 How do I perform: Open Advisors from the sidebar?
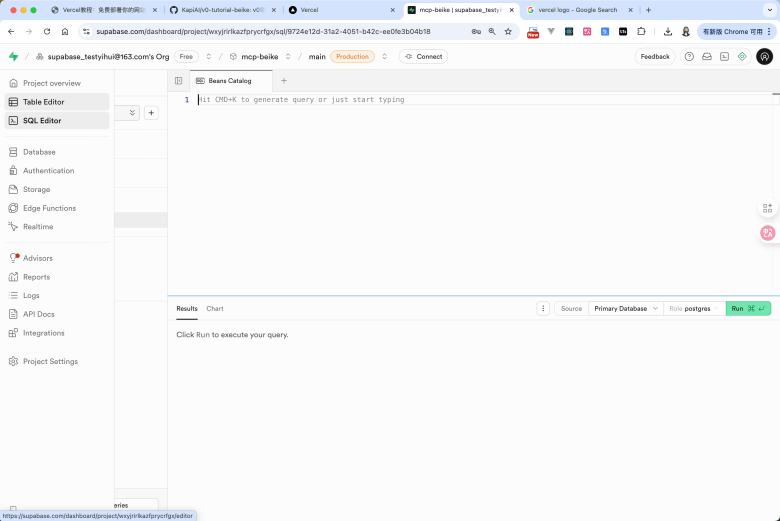pyautogui.click(x=37, y=258)
